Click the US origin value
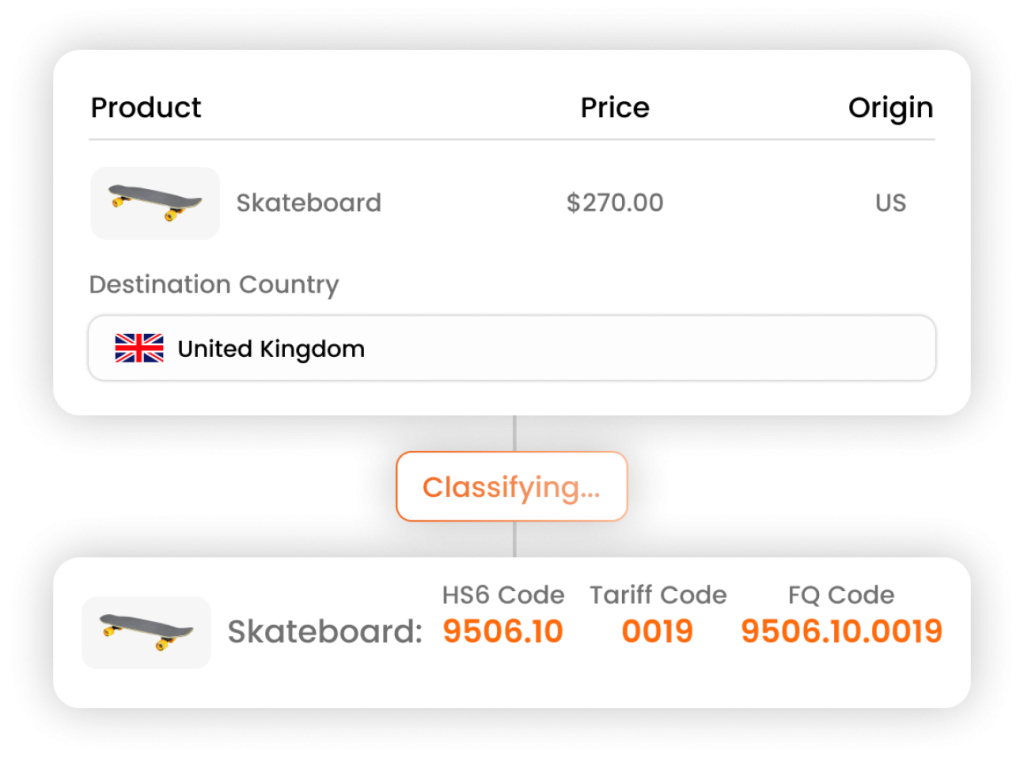This screenshot has width=1024, height=758. [890, 203]
